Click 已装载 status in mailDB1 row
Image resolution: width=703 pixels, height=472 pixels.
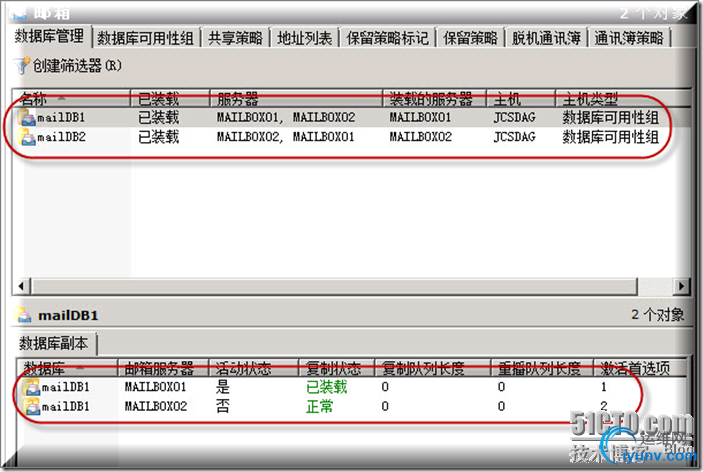159,117
